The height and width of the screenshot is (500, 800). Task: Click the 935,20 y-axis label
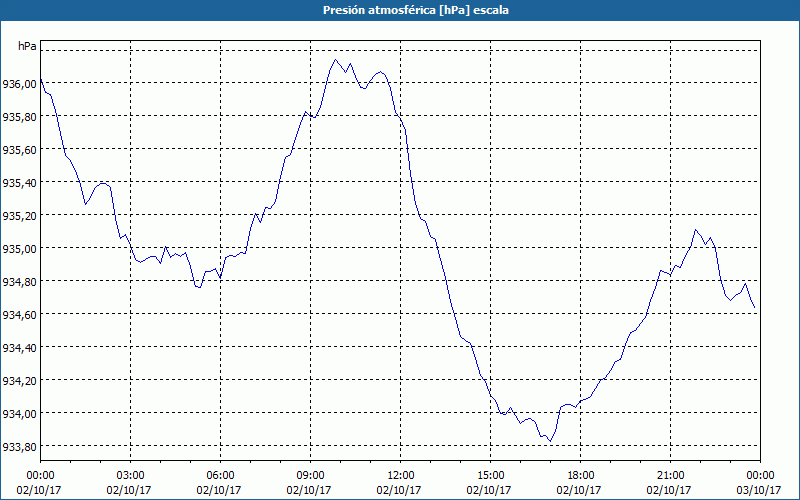20,216
